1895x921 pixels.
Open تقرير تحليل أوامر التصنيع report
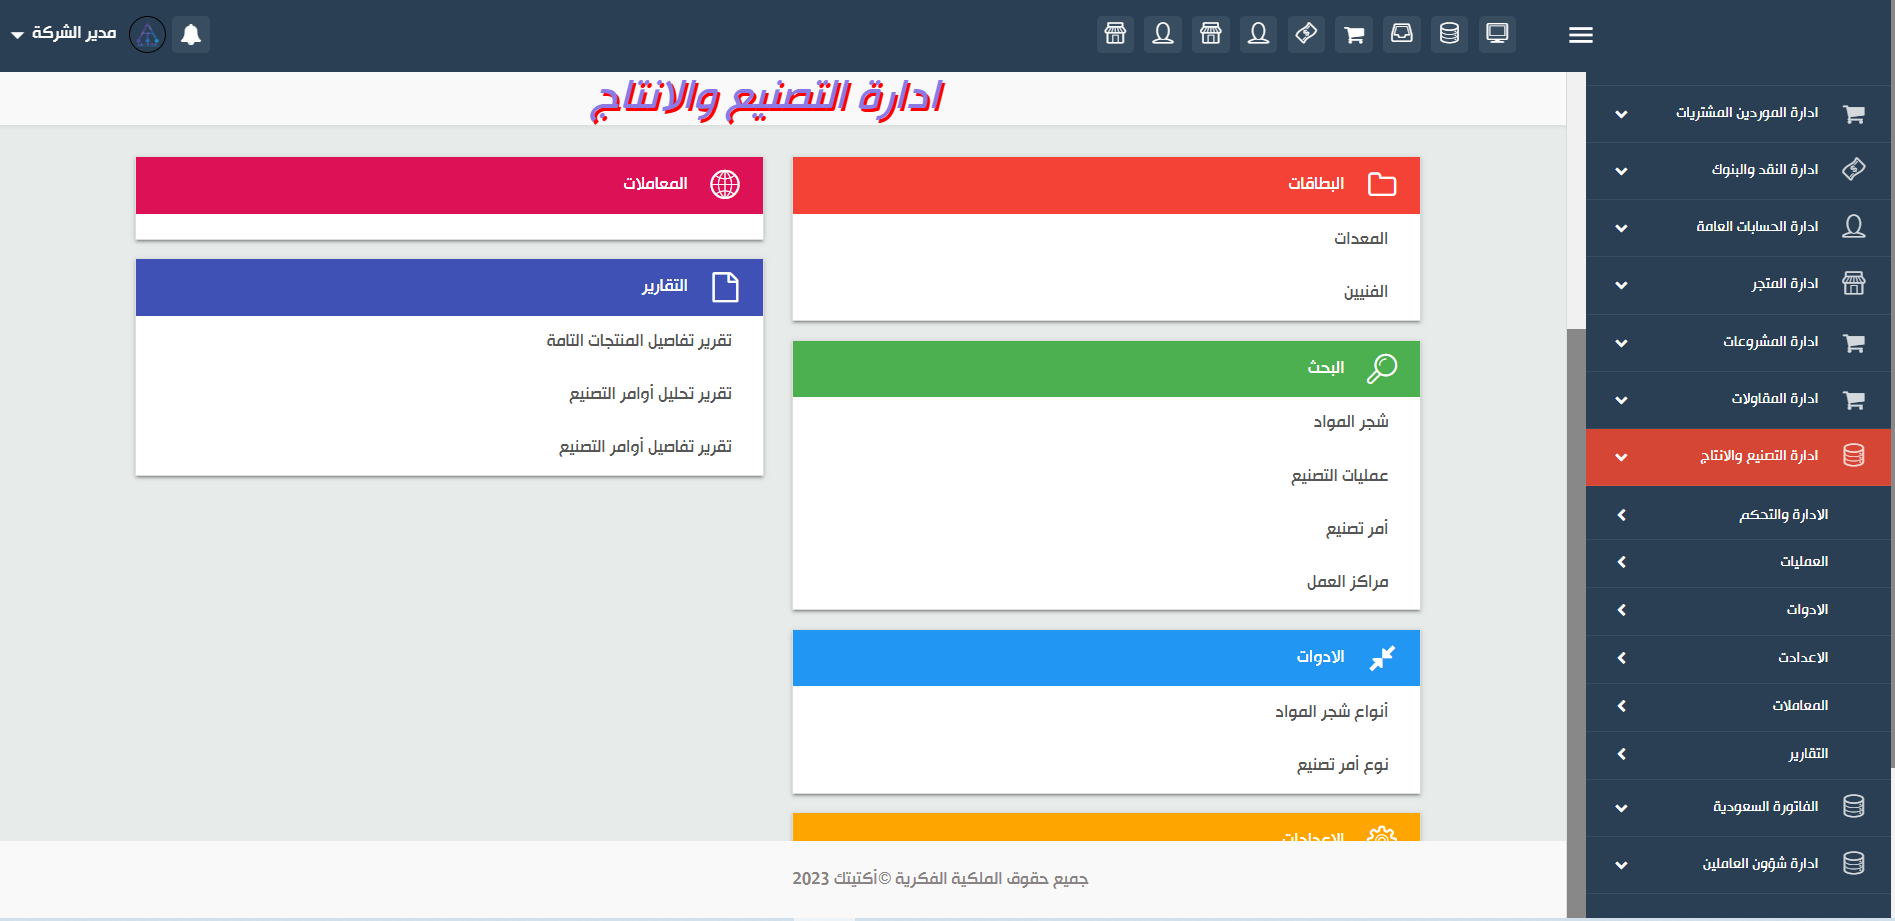coord(650,394)
